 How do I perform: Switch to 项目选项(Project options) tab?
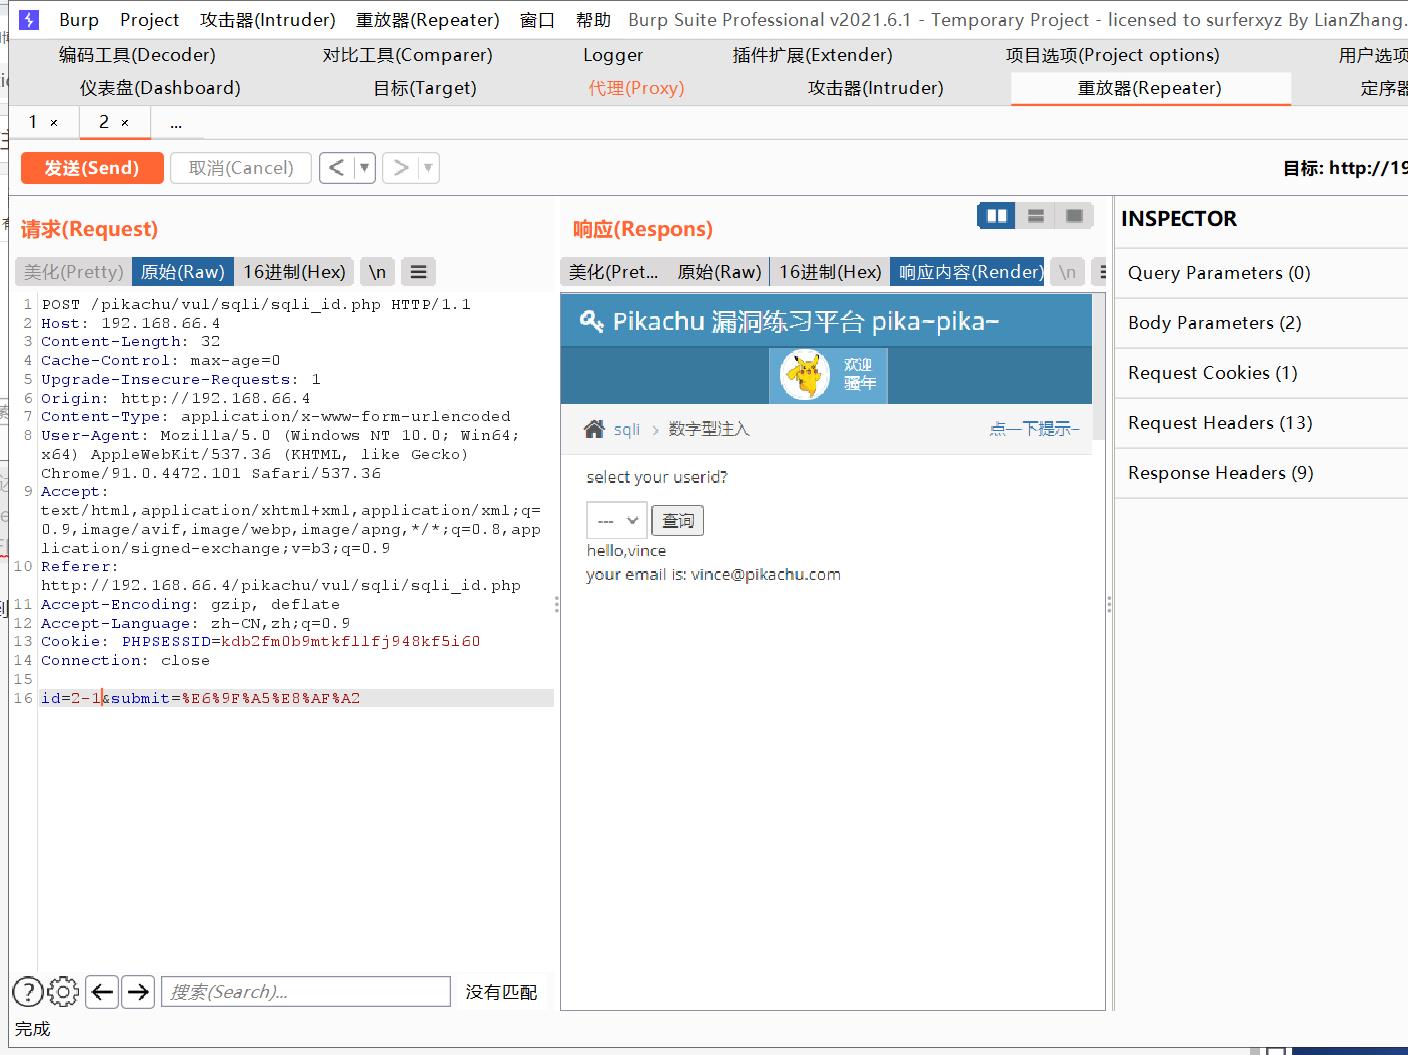[1113, 55]
